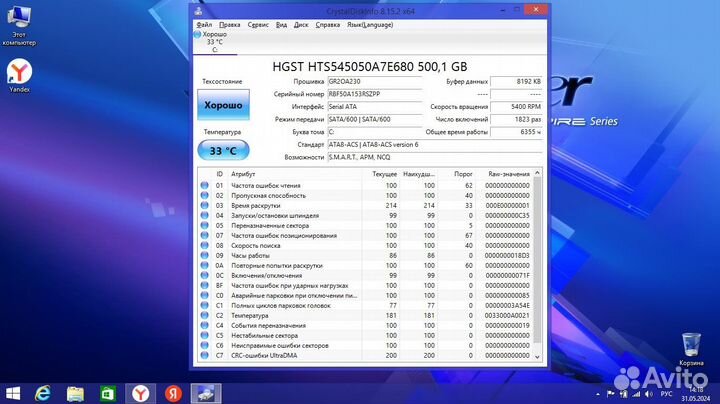
Task: Click the blue Хорошо health status button
Action: coord(223,105)
